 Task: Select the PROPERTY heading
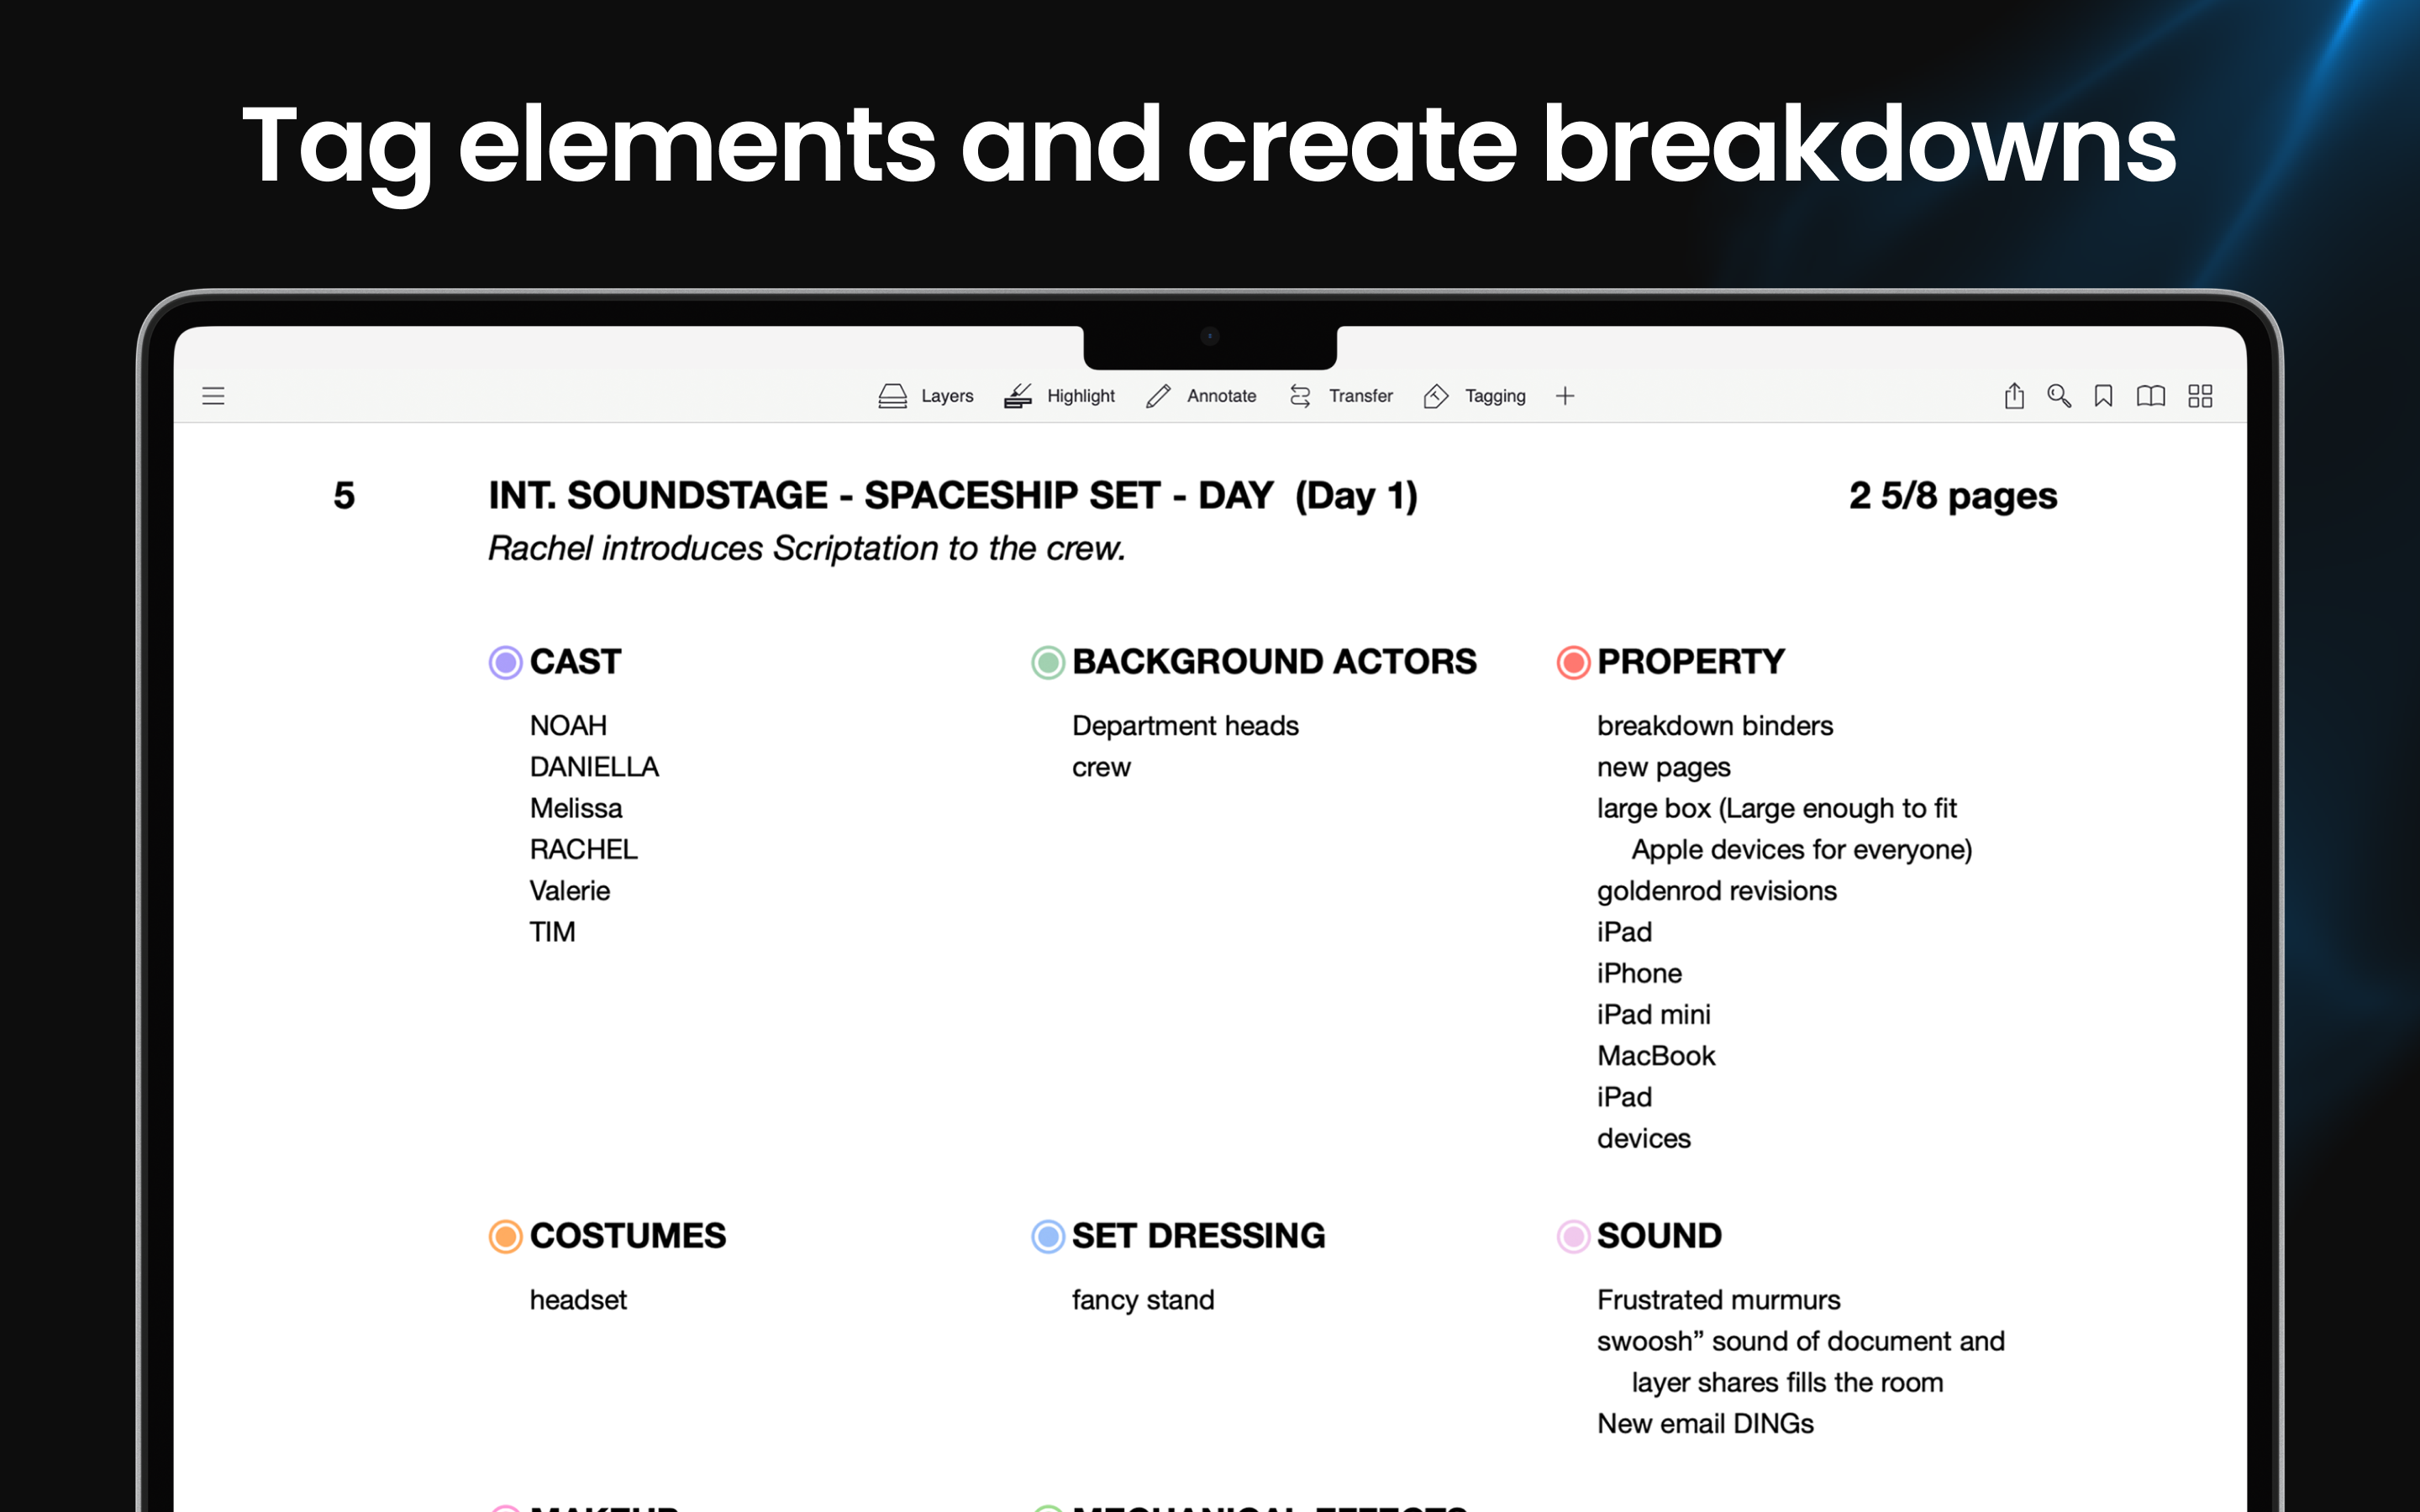1690,662
